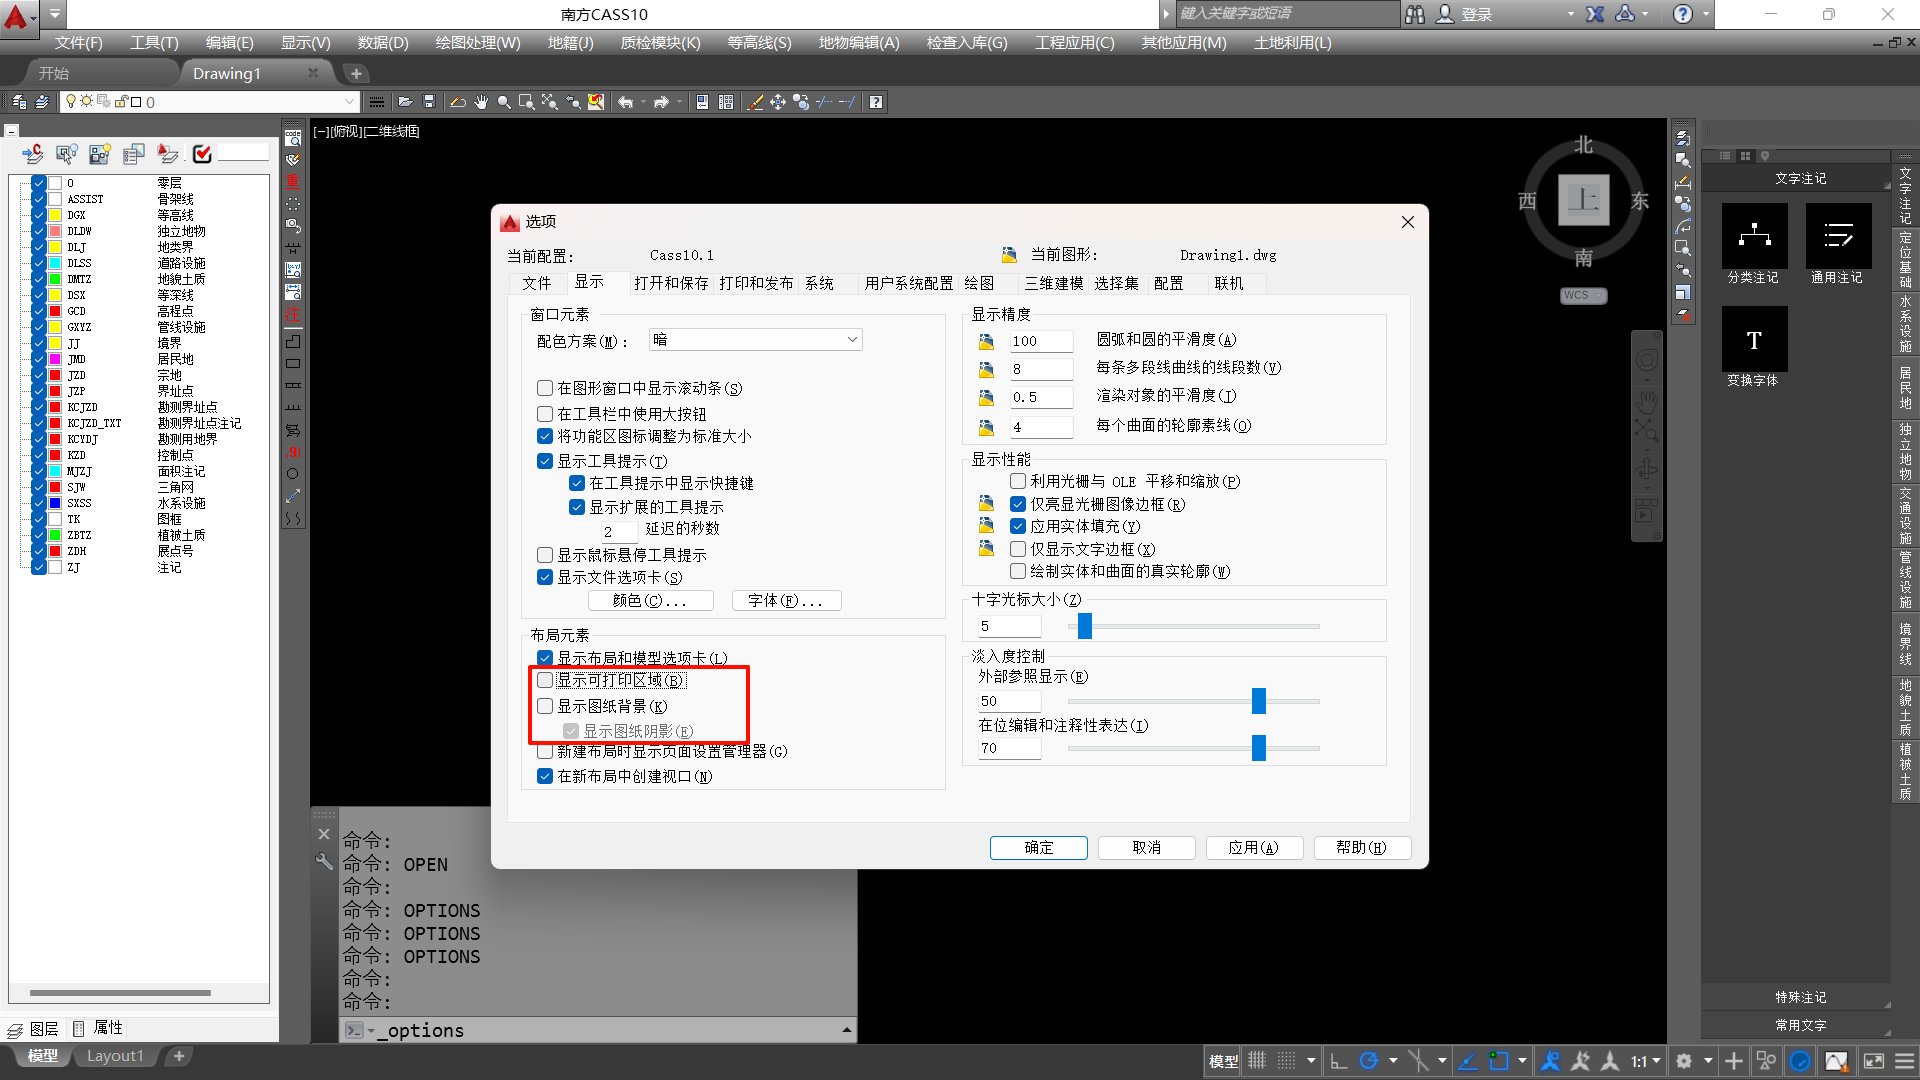Select the 变换字体 tool icon
Screen dimensions: 1920x1080
[1754, 340]
